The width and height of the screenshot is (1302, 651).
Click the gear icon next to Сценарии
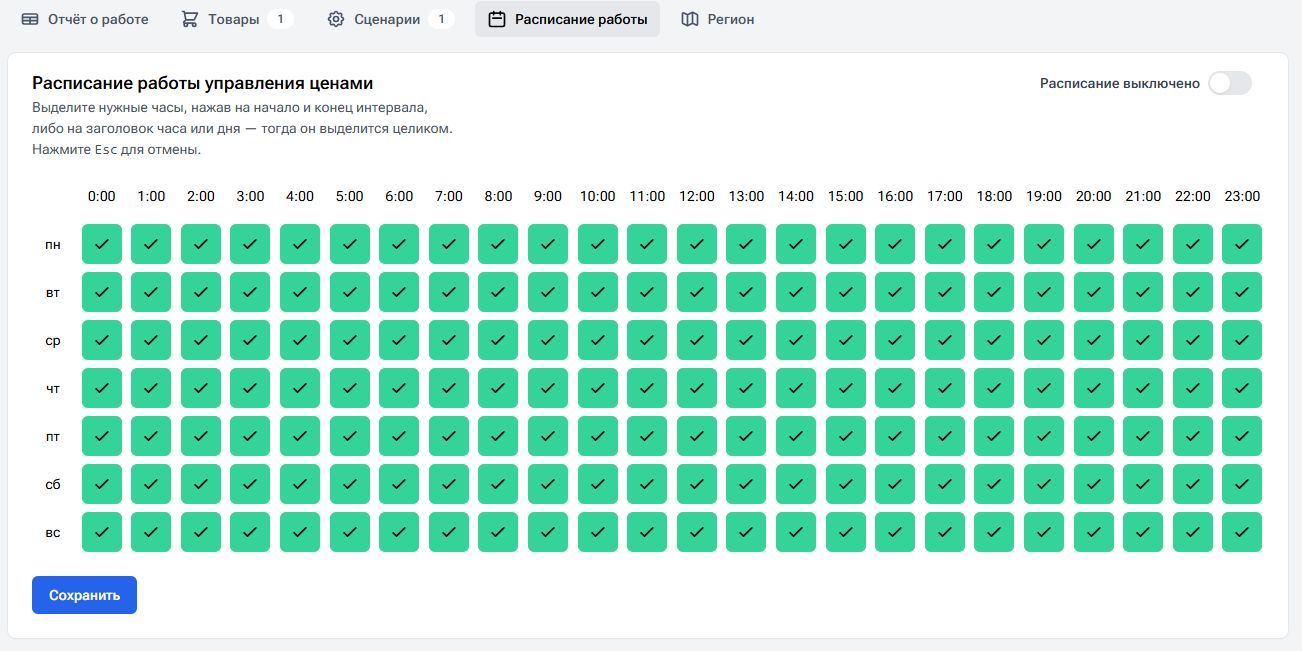tap(336, 19)
